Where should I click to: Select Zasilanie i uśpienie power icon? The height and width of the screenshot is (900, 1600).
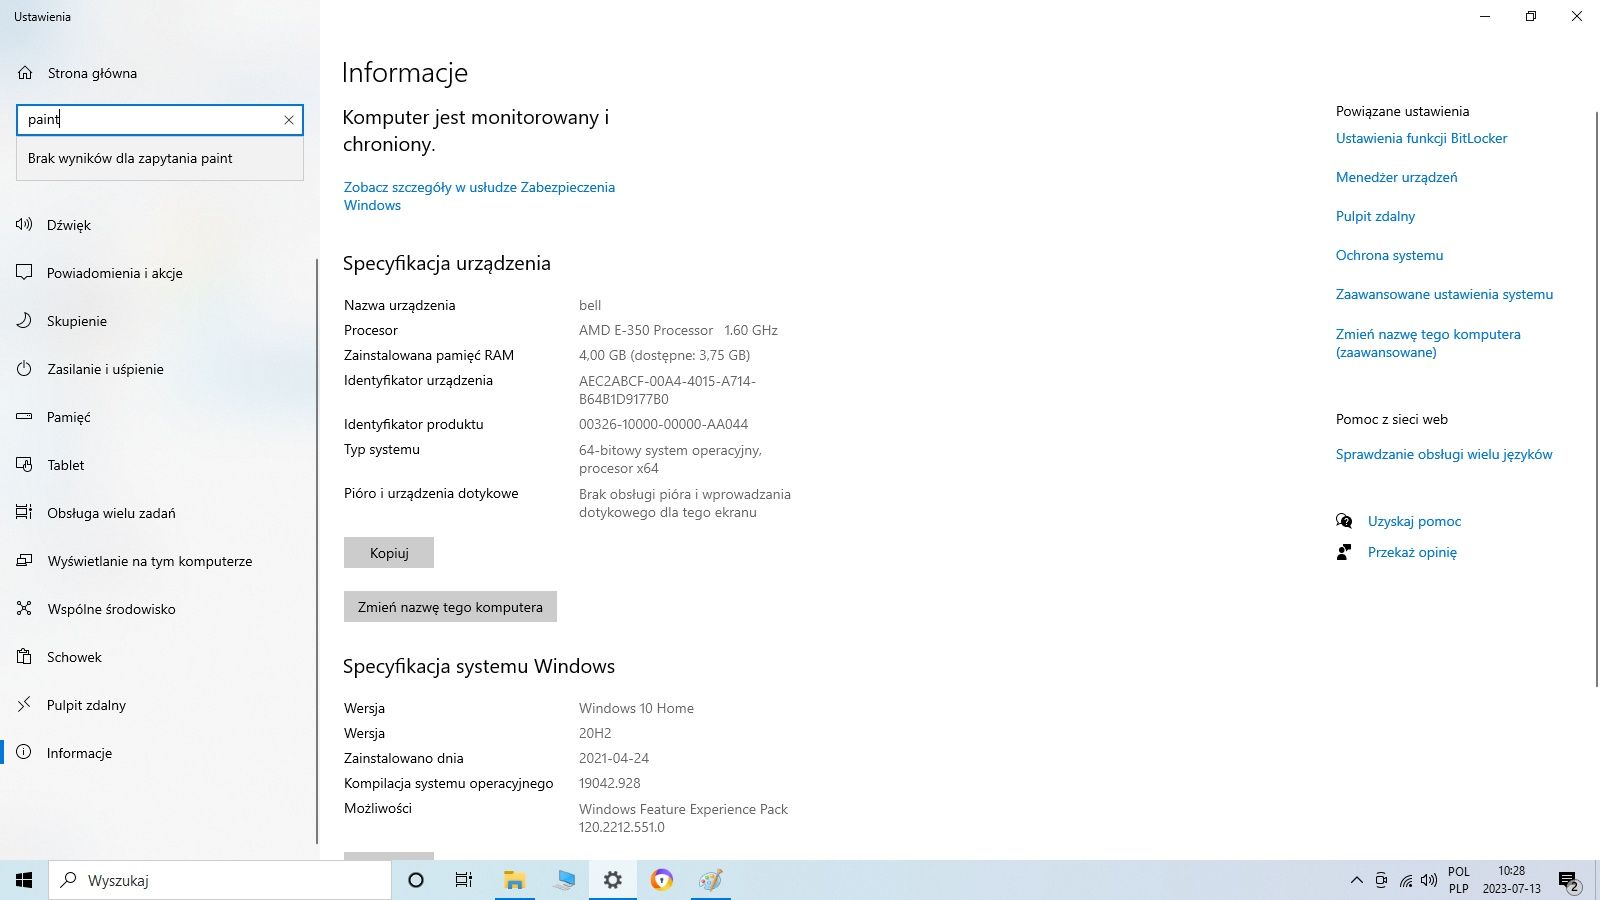click(25, 369)
